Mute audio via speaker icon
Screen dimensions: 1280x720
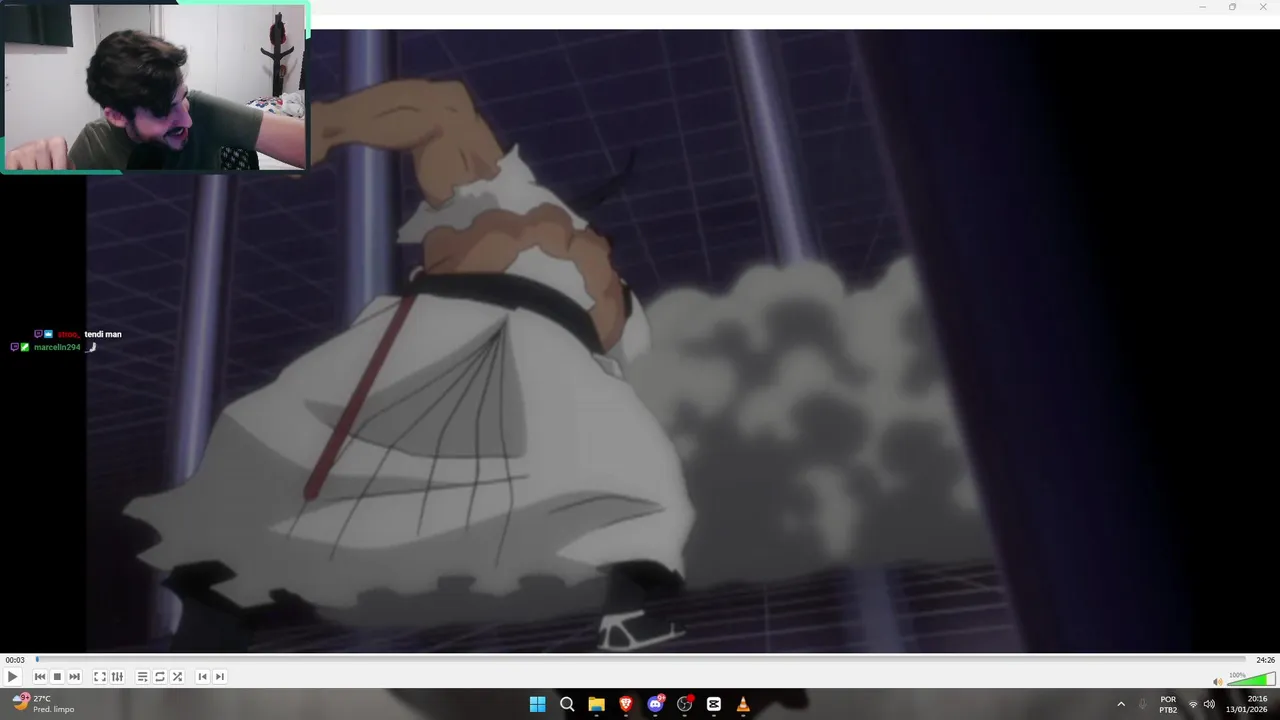click(1217, 682)
